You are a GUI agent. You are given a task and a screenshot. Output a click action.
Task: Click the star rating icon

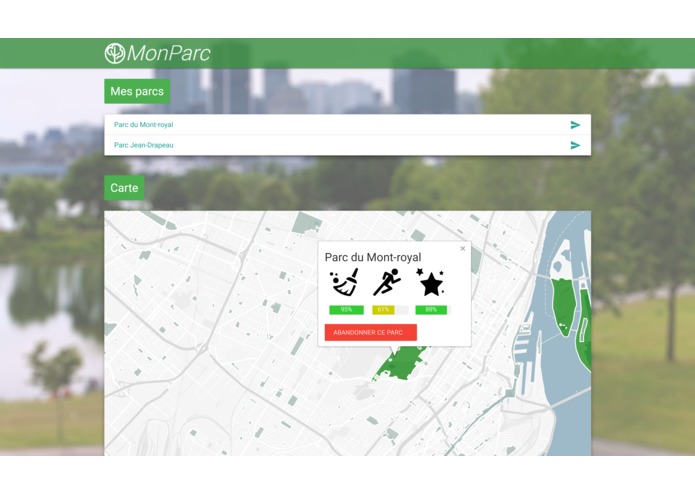point(430,282)
